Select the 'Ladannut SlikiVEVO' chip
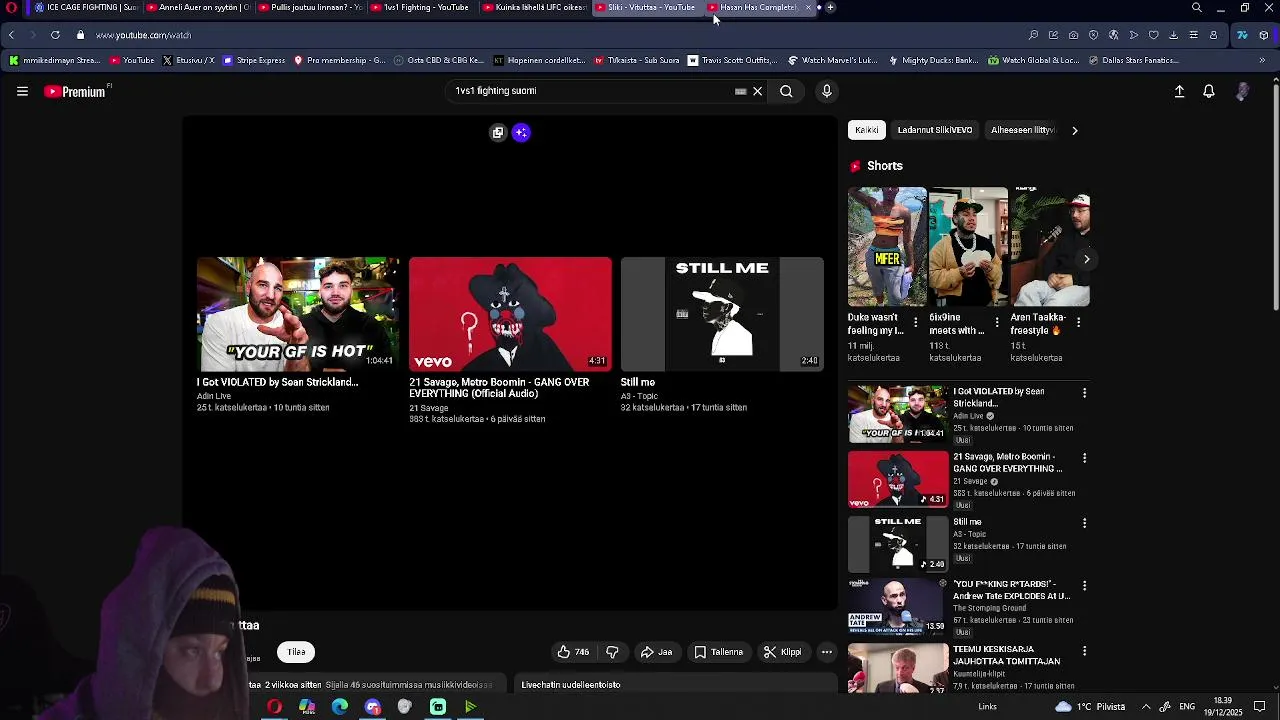The image size is (1280, 720). click(x=934, y=130)
